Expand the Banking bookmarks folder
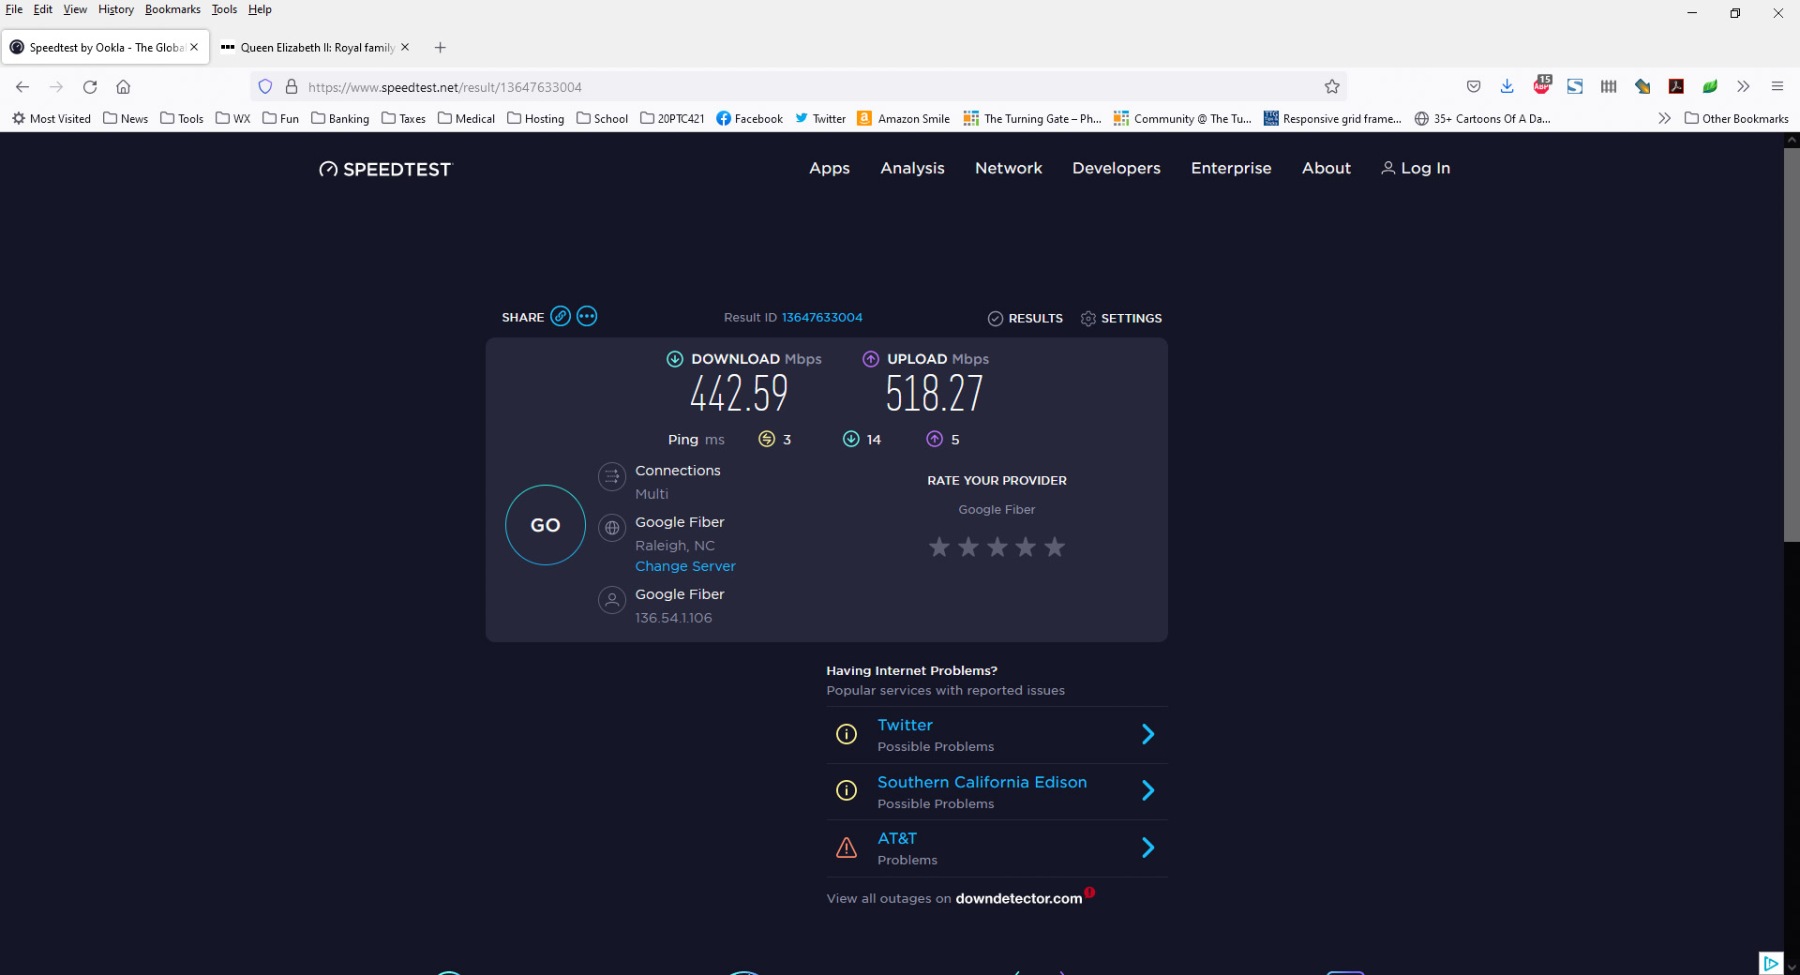The image size is (1800, 975). pyautogui.click(x=340, y=118)
